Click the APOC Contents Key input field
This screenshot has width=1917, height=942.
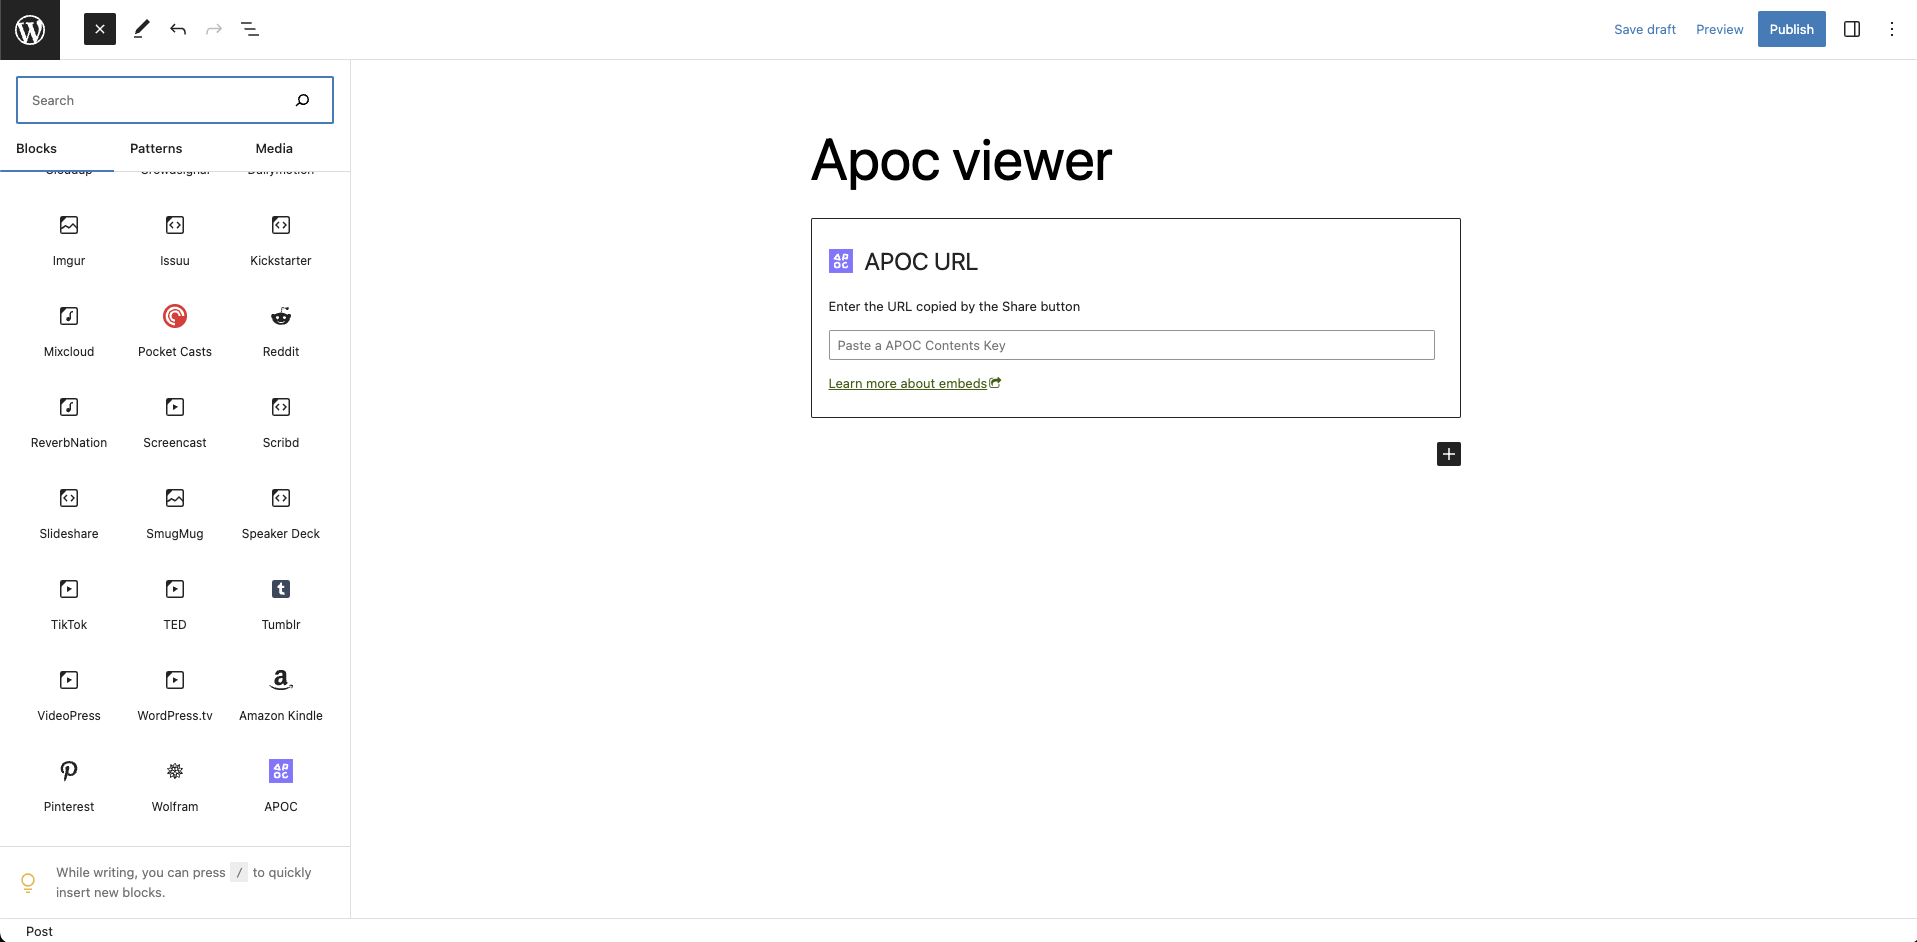click(1131, 346)
